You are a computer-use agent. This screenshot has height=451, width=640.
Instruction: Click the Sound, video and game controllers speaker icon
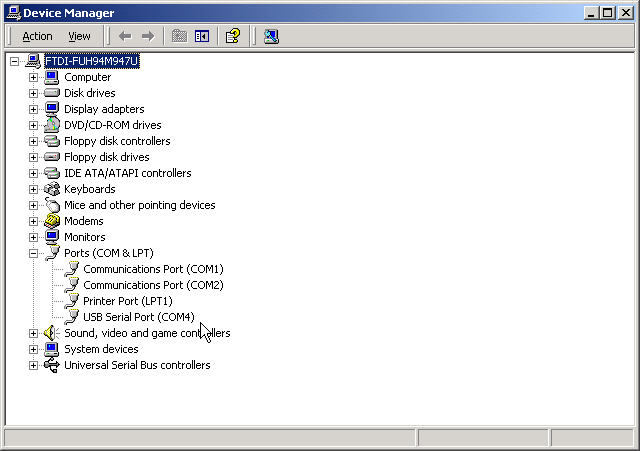[51, 333]
